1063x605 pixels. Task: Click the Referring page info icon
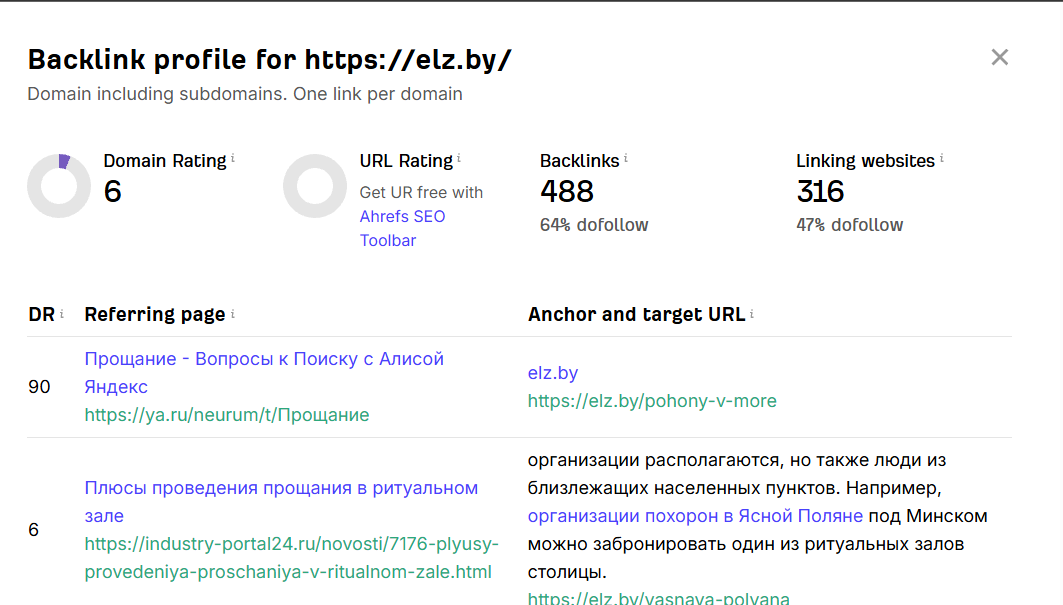233,313
